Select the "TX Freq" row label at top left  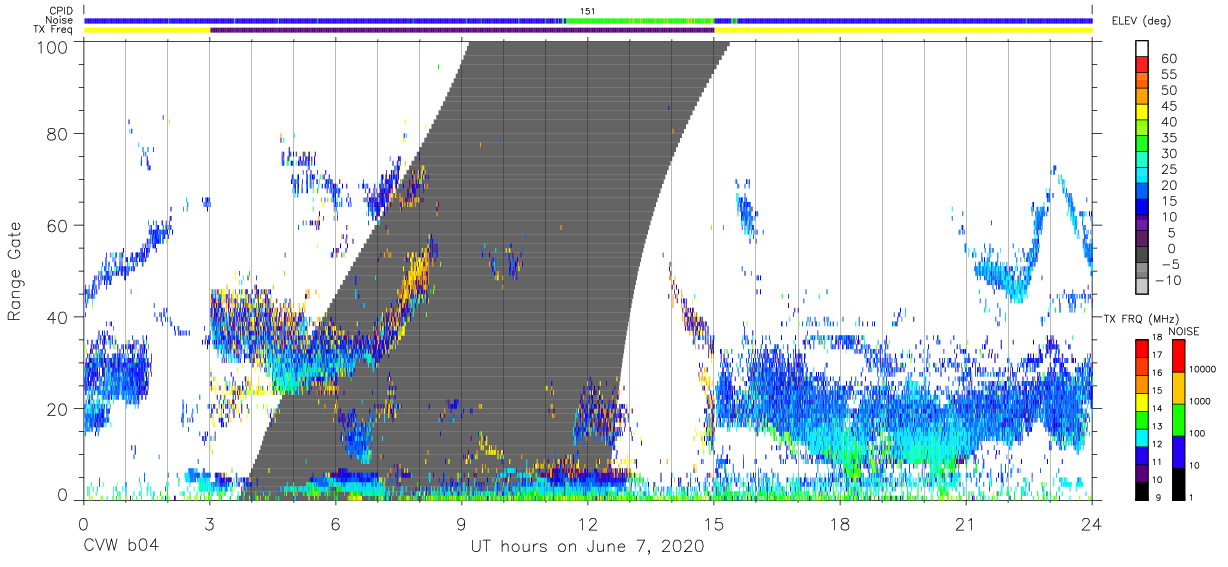(x=53, y=30)
